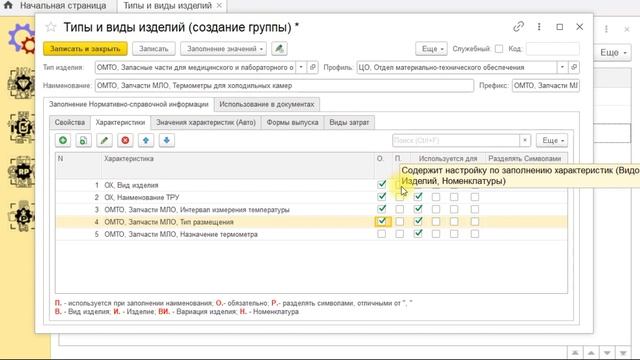640x360 pixels.
Task: Open the Формы выпуска tab
Action: pos(292,122)
